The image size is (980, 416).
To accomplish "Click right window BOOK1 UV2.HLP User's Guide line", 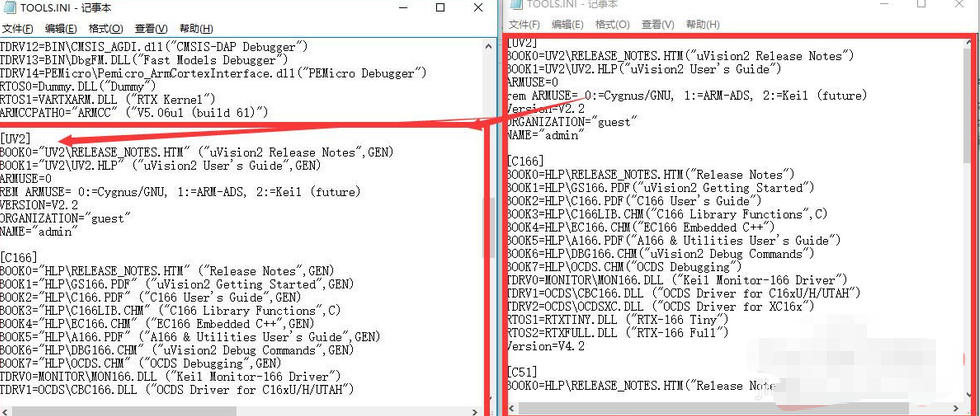I will point(644,69).
